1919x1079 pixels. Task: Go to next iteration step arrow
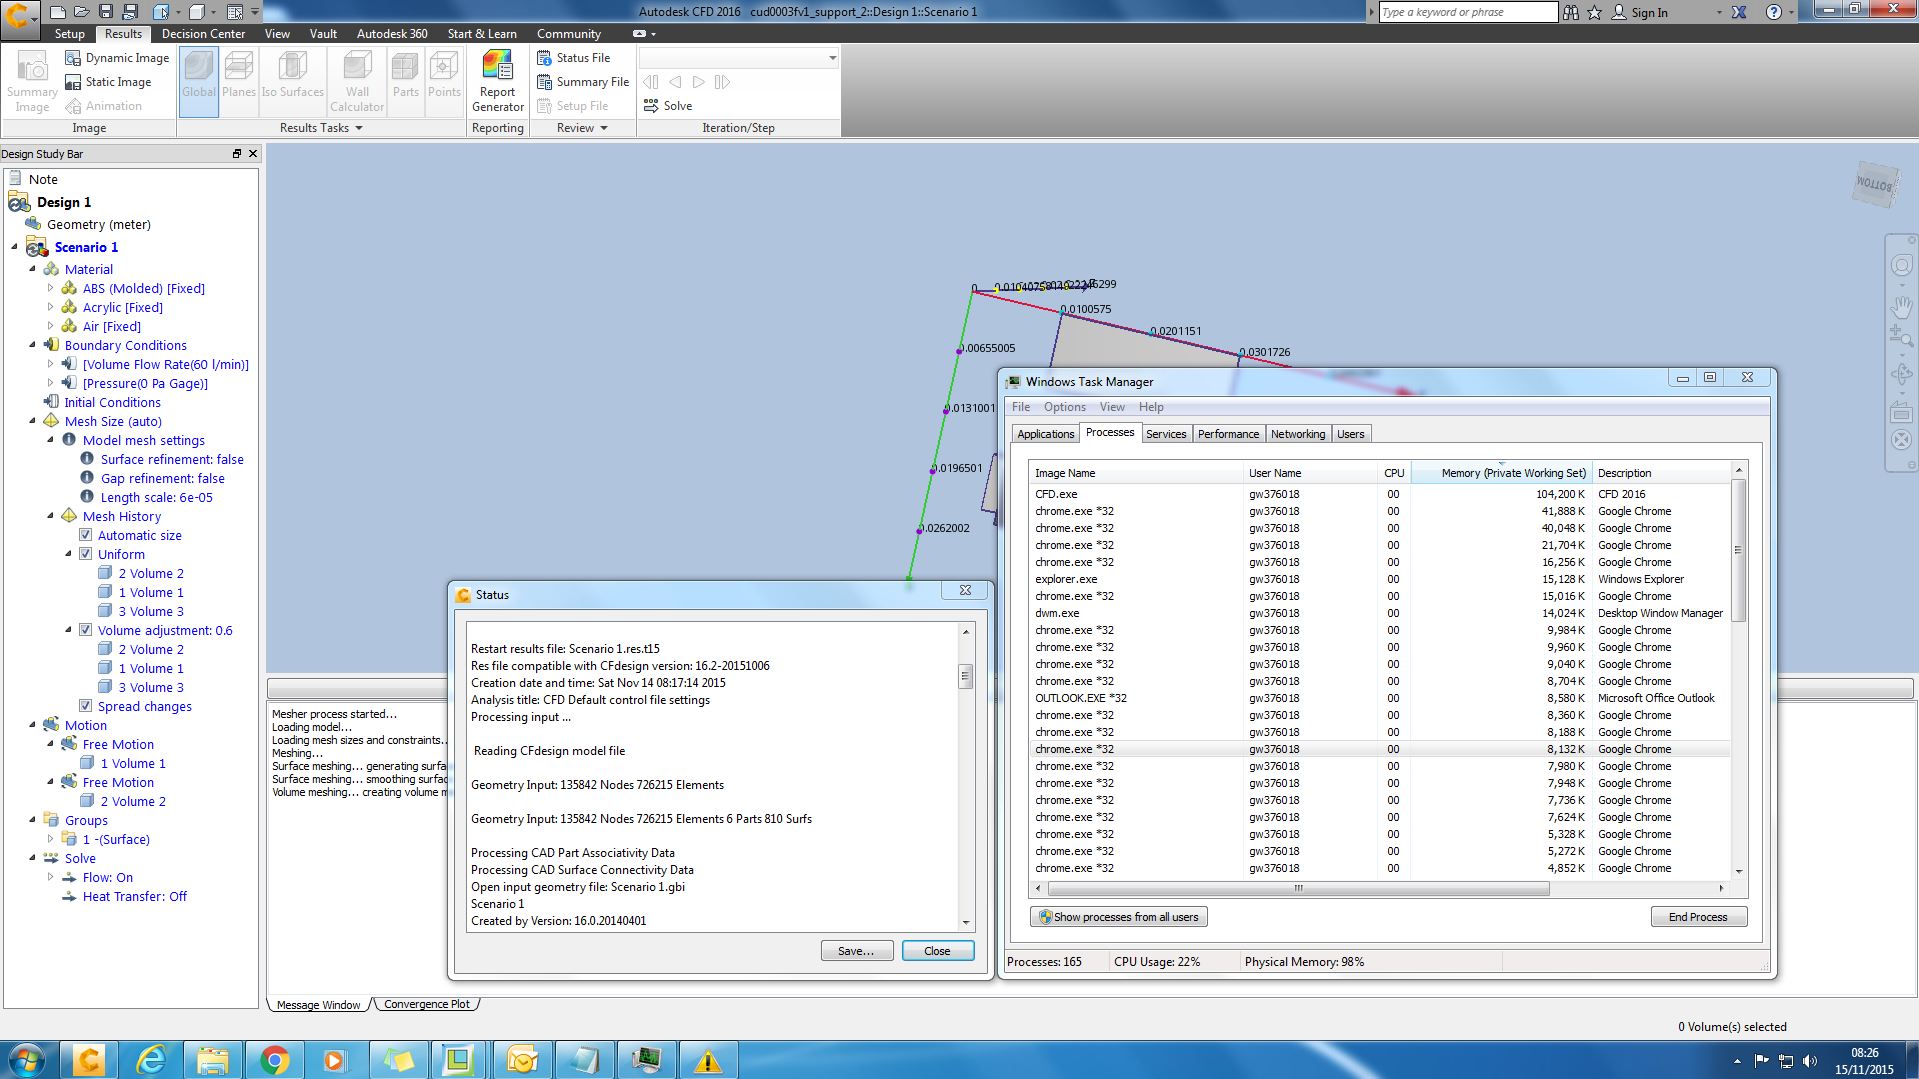point(698,82)
